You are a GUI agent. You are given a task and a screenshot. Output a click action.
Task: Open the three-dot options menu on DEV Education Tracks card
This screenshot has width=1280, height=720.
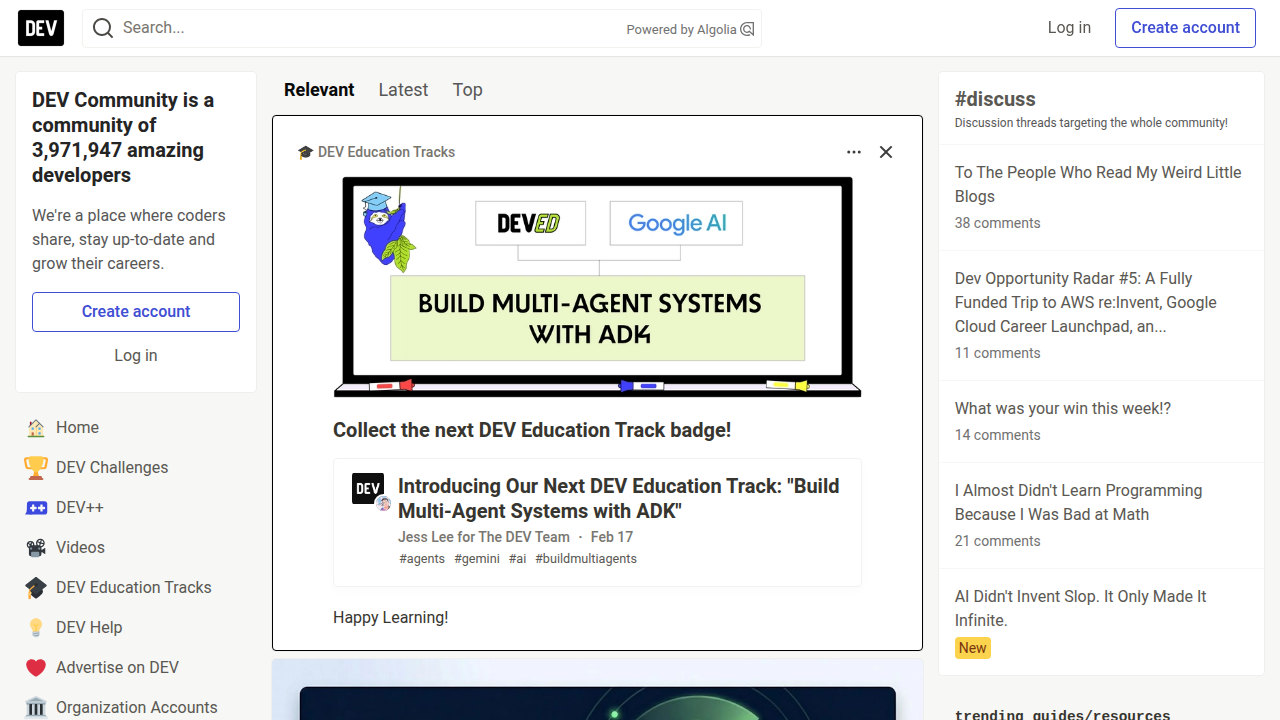854,152
